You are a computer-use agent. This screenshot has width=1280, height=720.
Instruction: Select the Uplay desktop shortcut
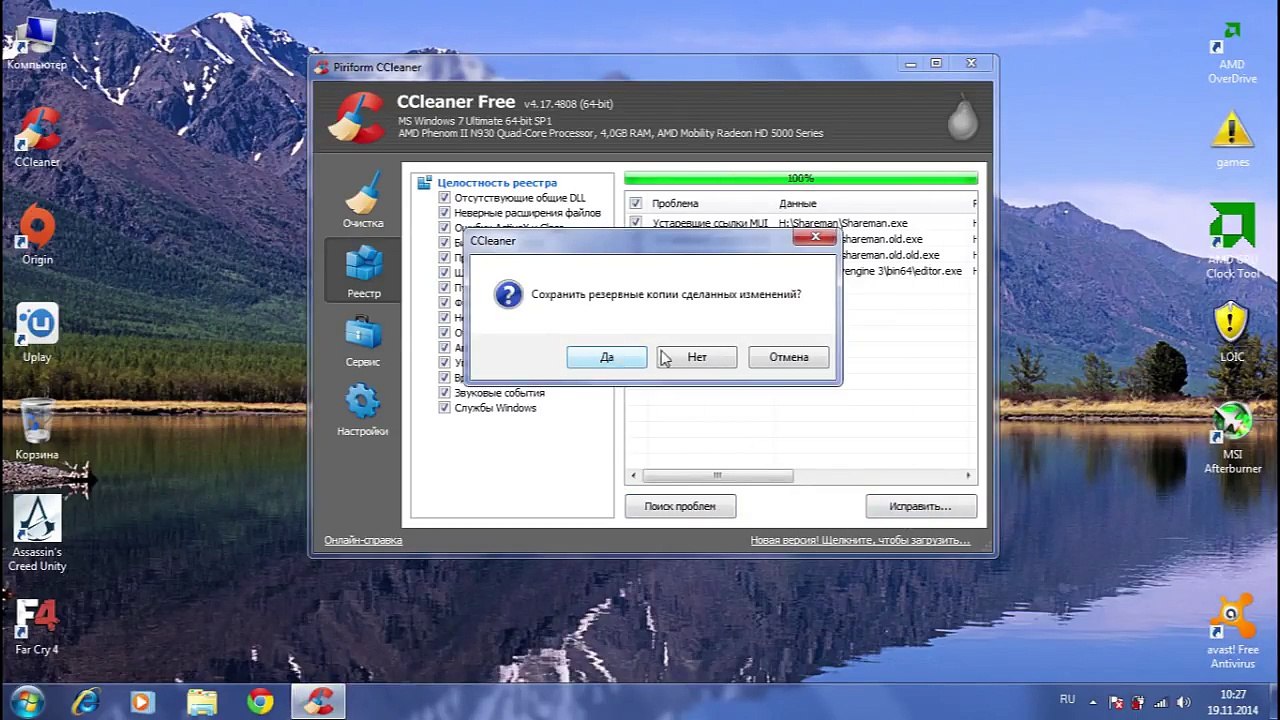coord(37,333)
